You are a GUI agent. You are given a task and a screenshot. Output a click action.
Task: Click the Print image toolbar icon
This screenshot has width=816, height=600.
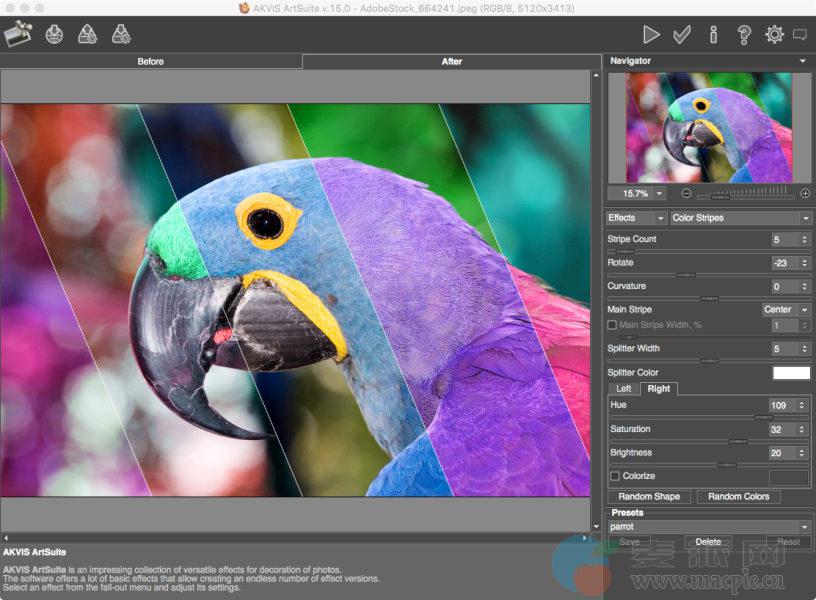click(121, 35)
